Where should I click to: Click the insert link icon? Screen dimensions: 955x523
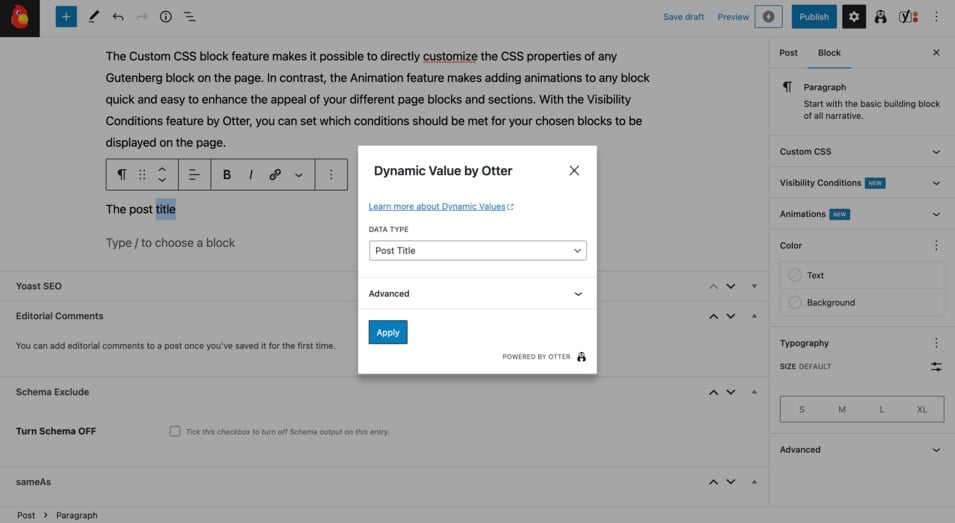pos(275,175)
